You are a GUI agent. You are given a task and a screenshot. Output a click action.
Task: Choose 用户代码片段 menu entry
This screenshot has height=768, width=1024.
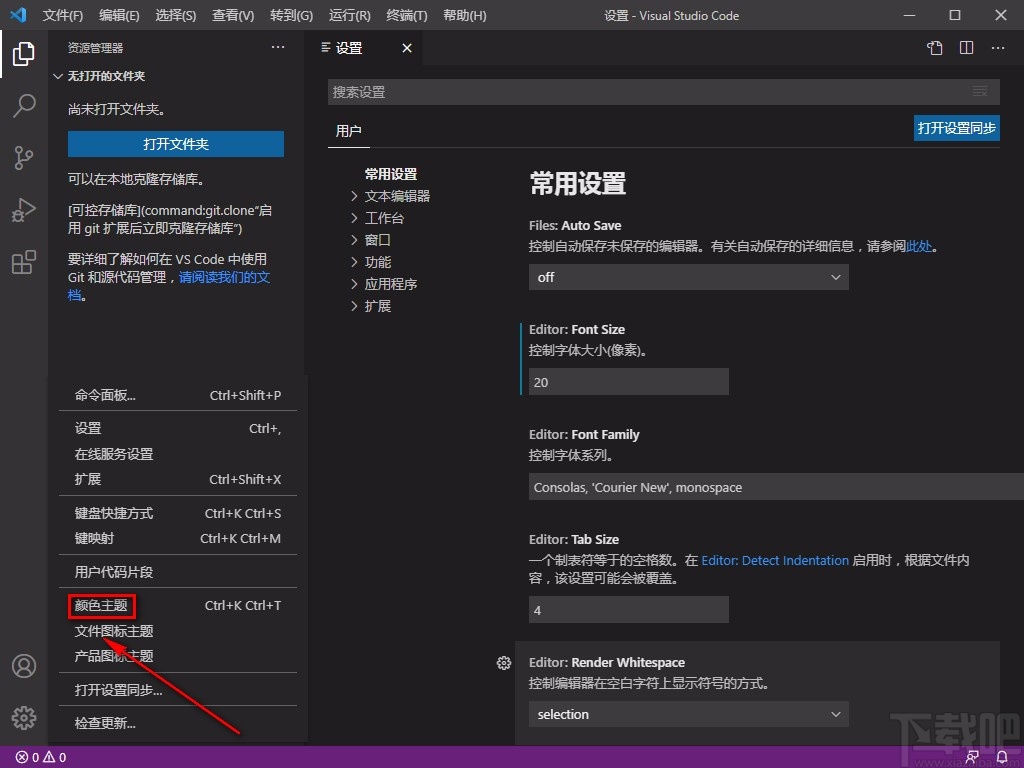(178, 572)
